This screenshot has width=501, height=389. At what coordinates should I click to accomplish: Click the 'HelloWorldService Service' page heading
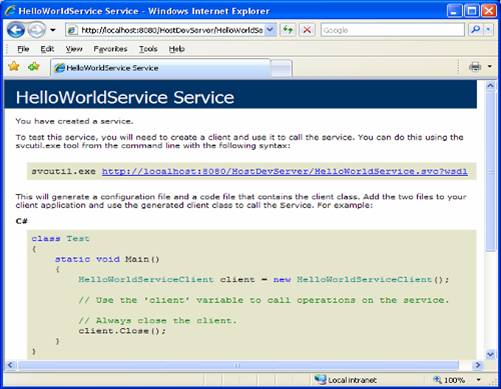[125, 97]
